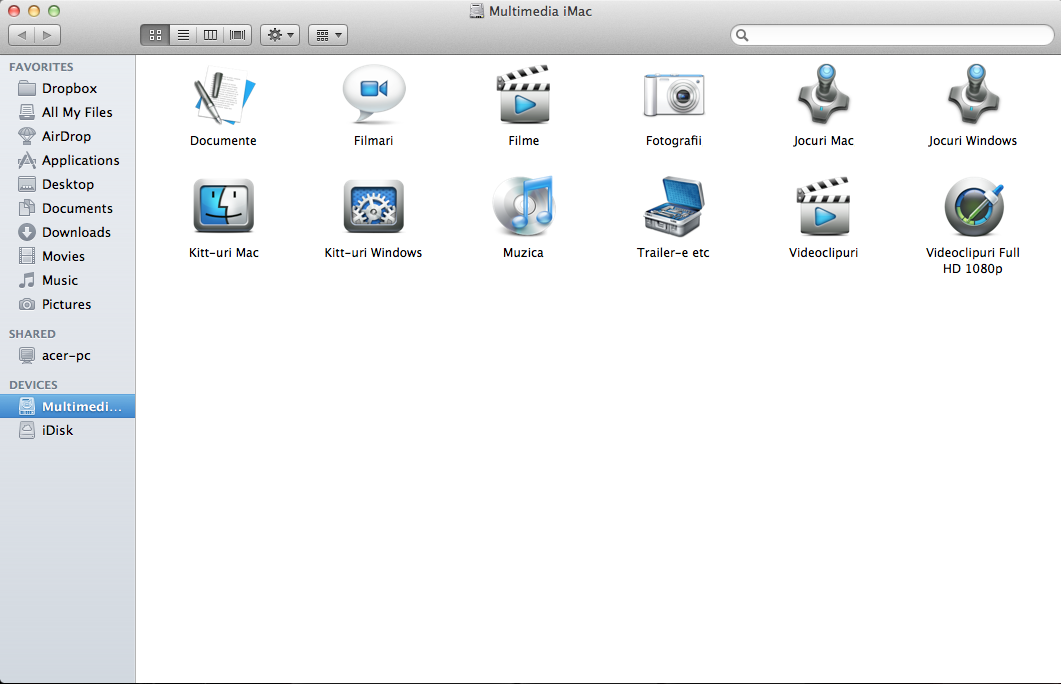This screenshot has height=684, width=1061.
Task: Open the Muzica music note icon
Action: point(523,206)
